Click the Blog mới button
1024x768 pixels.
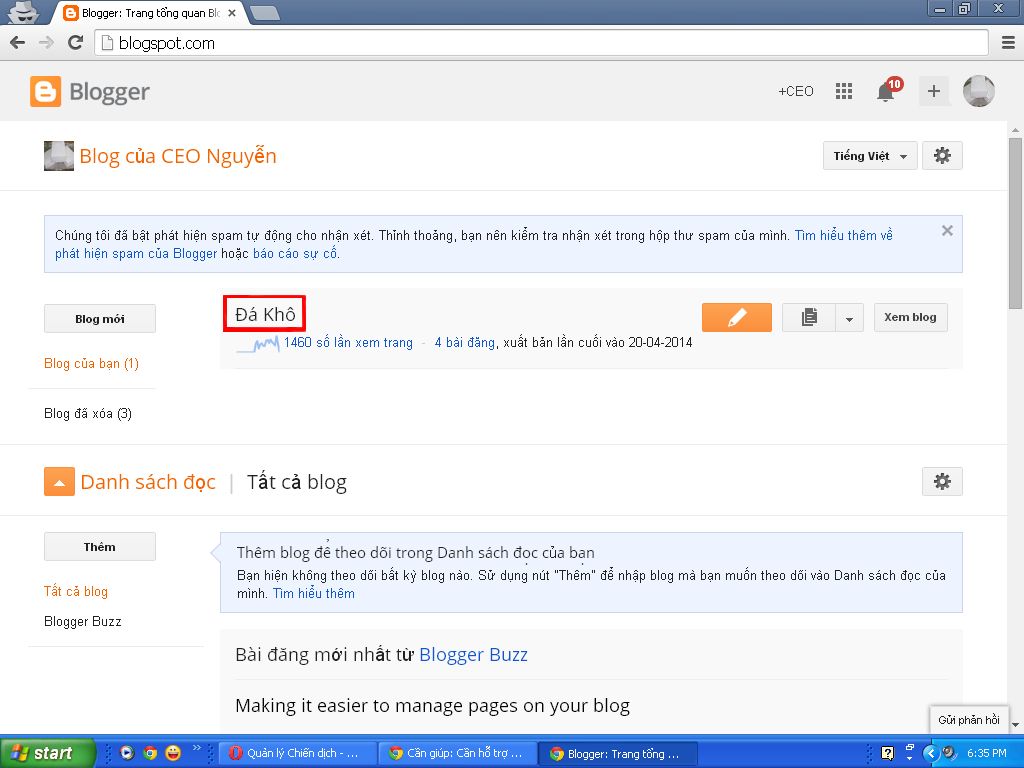tap(100, 319)
